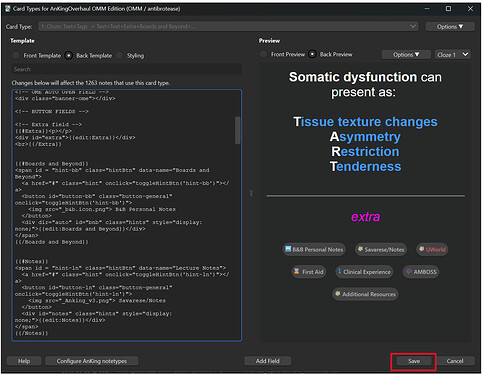Open the Savarese/Notes hint button
Viewport: 483px width, 375px height.
[381, 249]
